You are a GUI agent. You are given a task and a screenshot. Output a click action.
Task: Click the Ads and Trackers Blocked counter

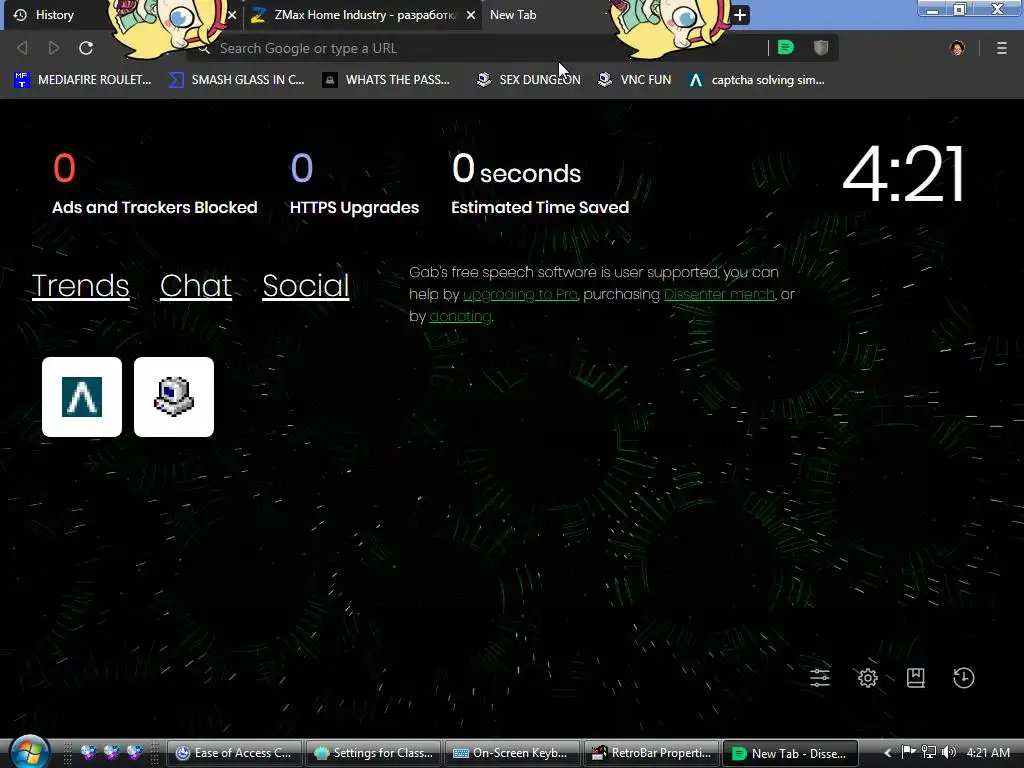click(x=155, y=184)
